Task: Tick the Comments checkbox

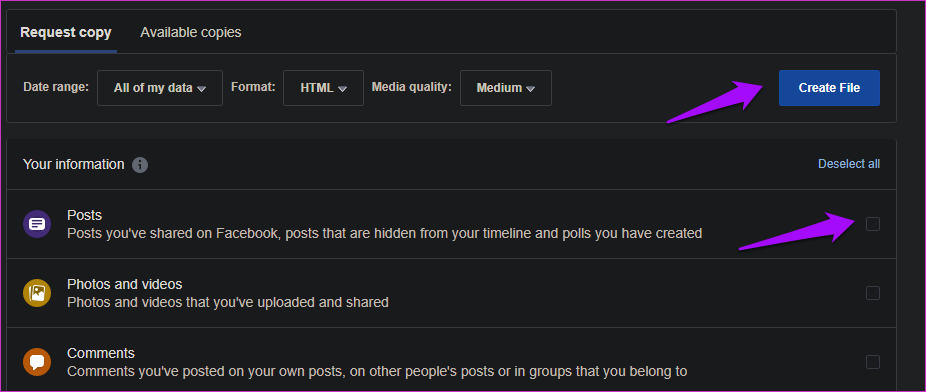Action: (872, 362)
